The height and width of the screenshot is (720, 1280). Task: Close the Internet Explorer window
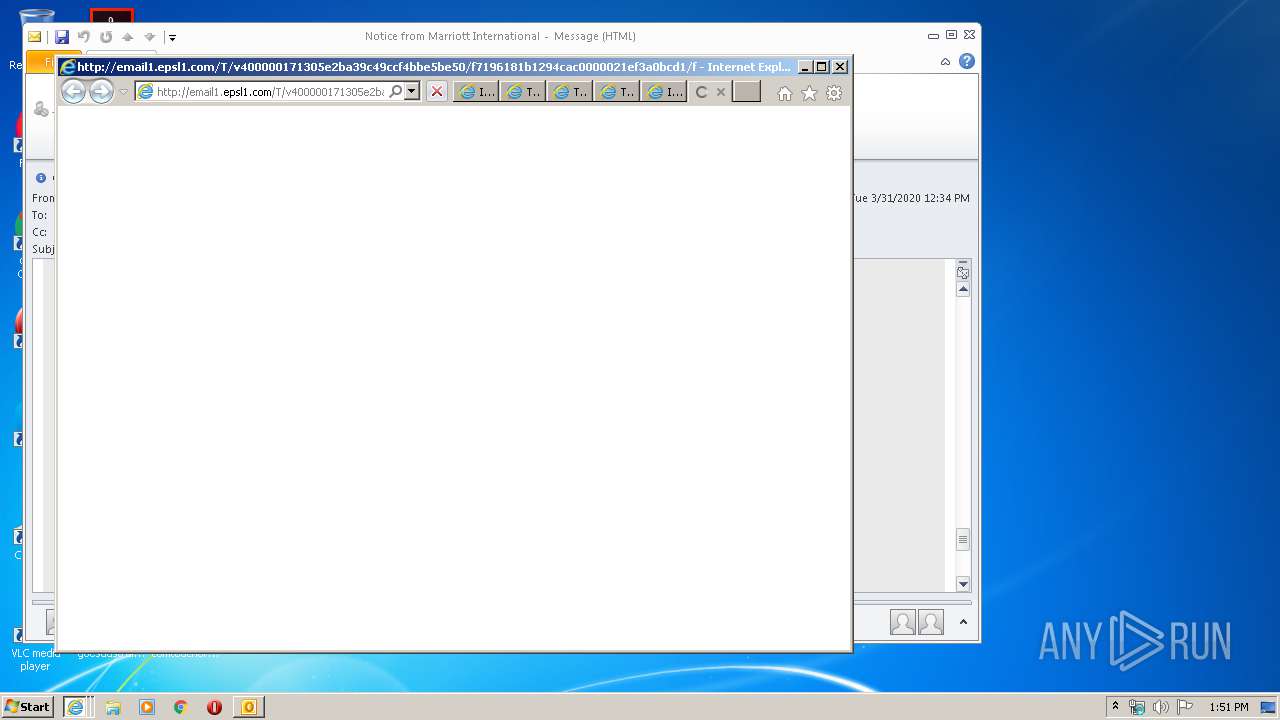(x=840, y=67)
